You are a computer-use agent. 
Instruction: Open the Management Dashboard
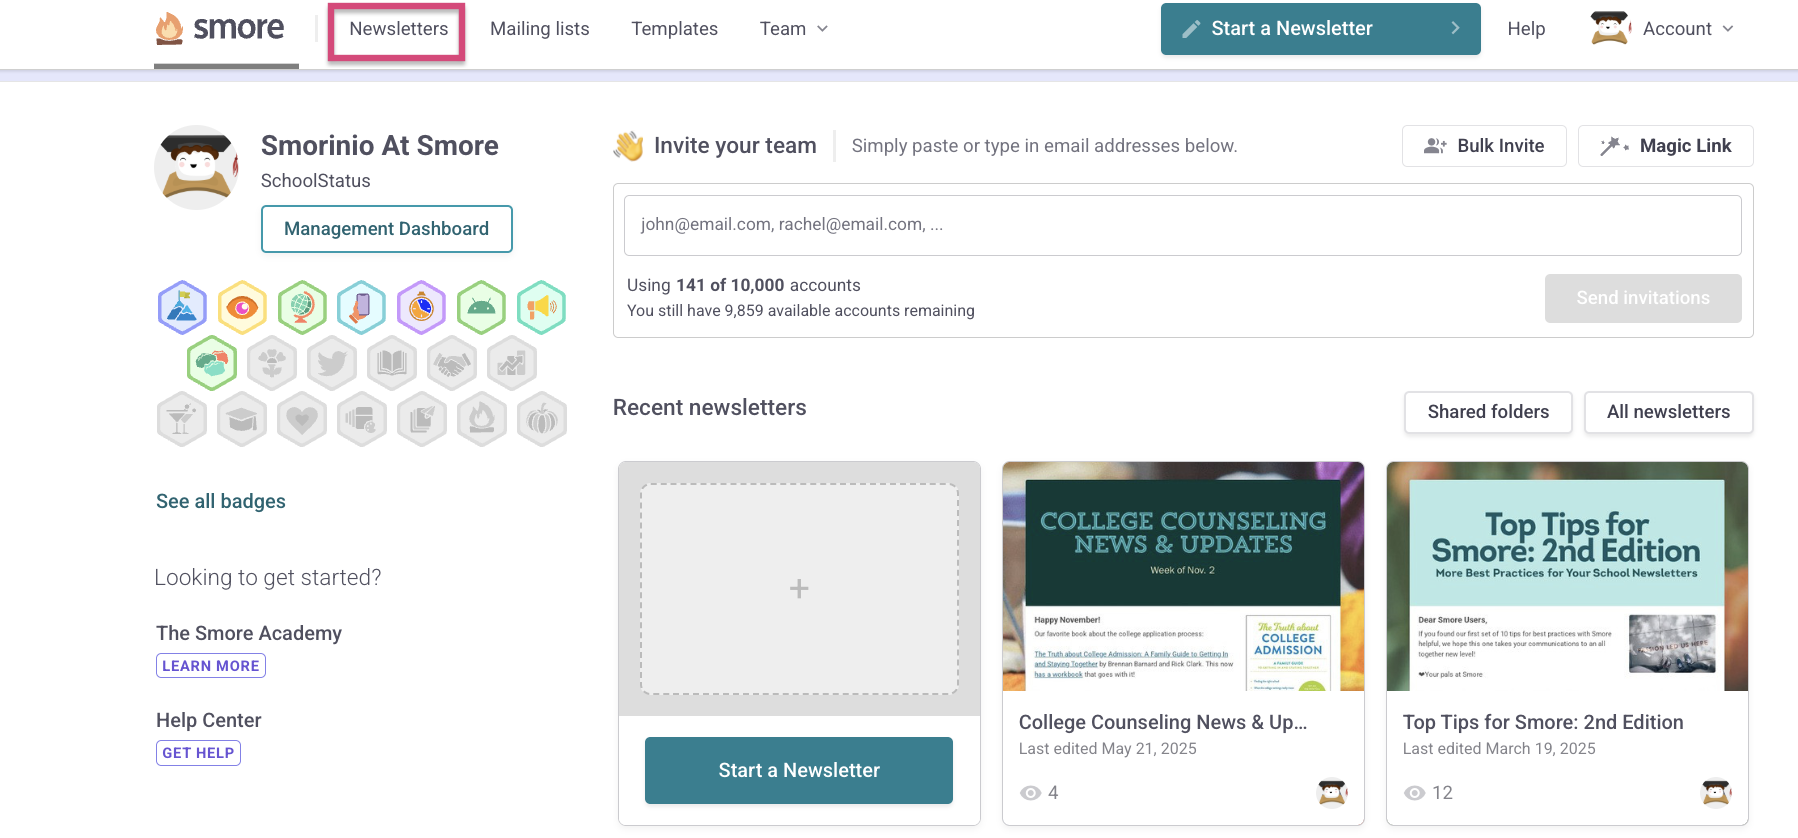coord(386,229)
